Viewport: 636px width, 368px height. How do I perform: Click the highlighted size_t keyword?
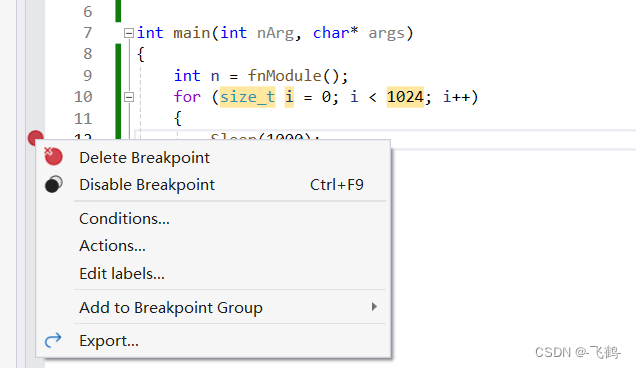coord(247,97)
